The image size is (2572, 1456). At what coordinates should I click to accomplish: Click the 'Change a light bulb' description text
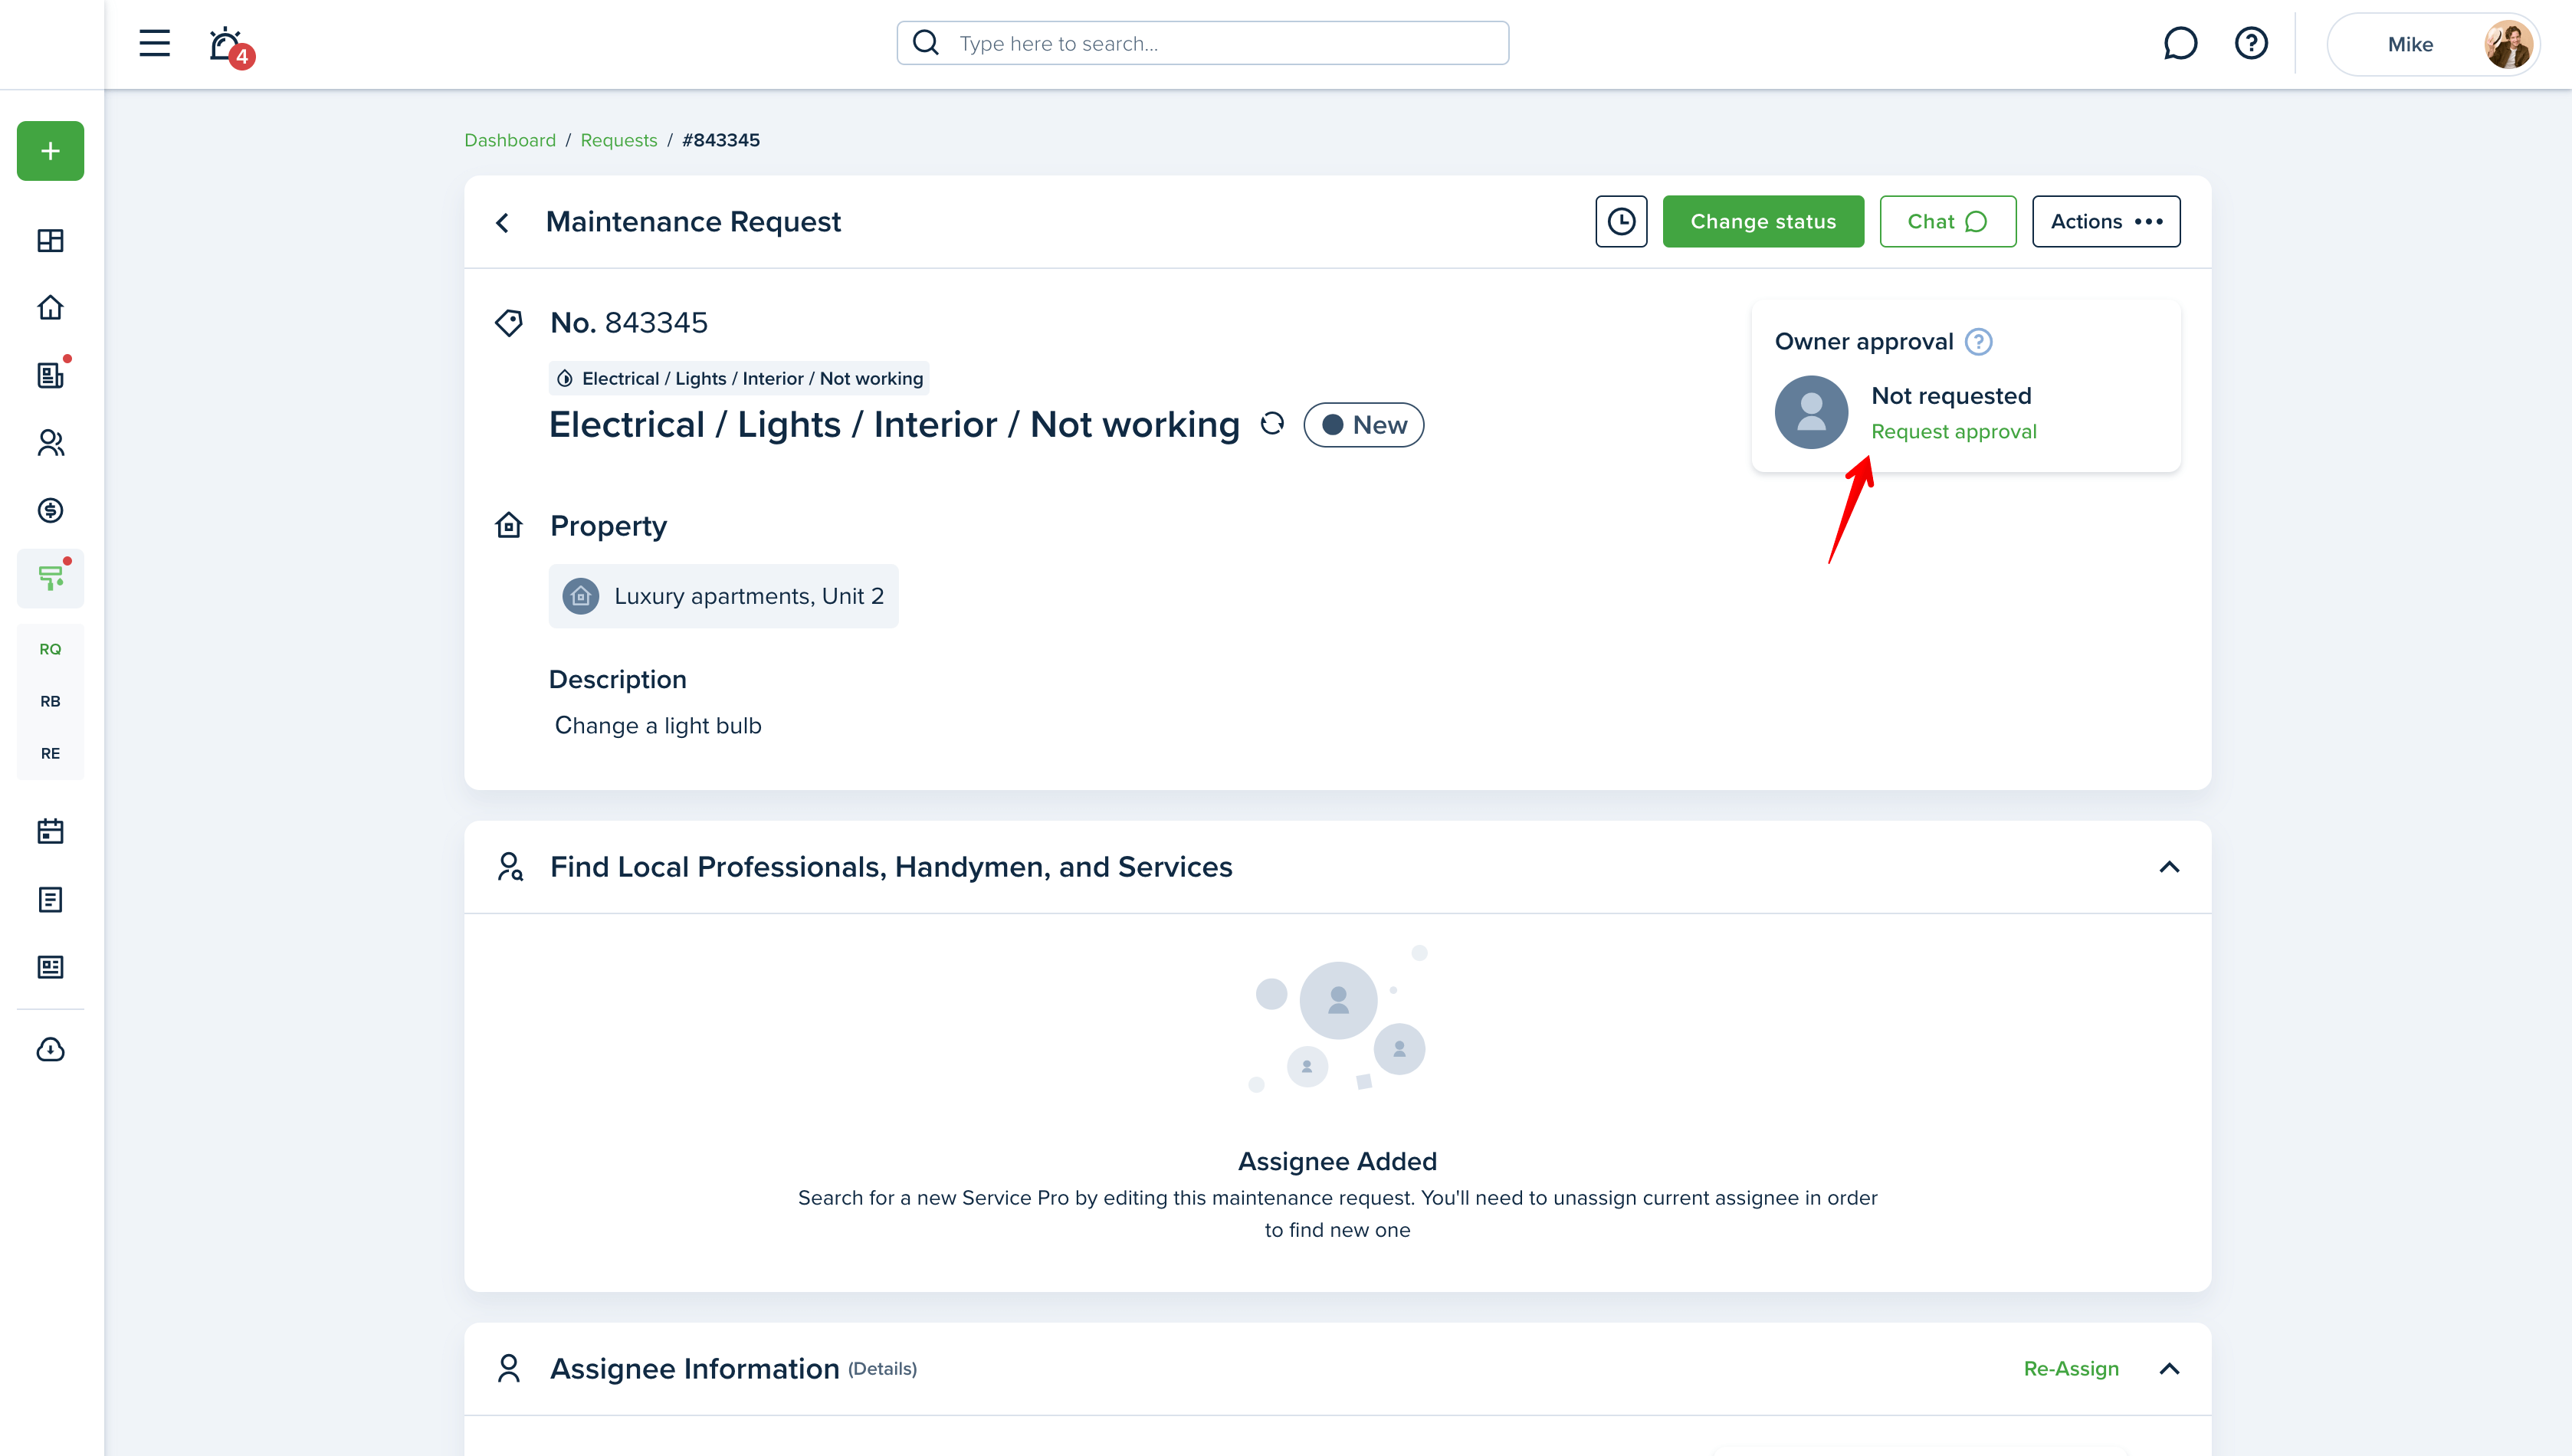[658, 726]
